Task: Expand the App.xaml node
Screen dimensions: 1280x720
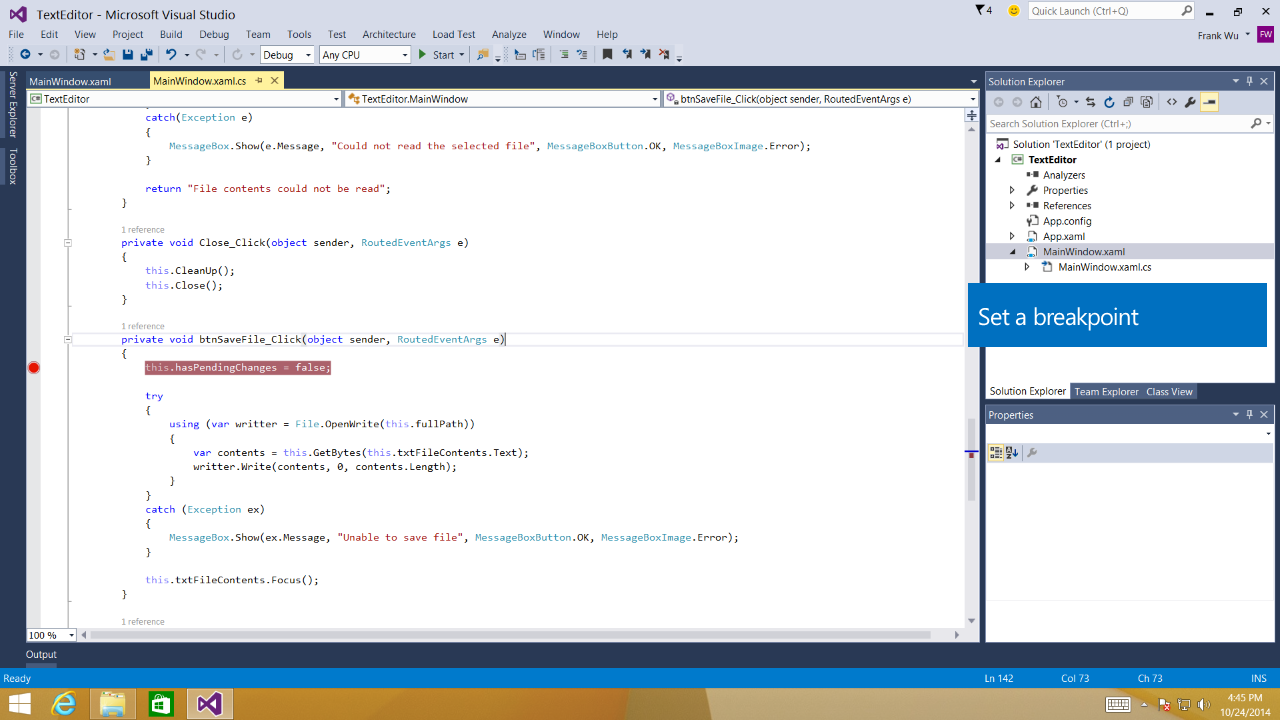Action: 1012,236
